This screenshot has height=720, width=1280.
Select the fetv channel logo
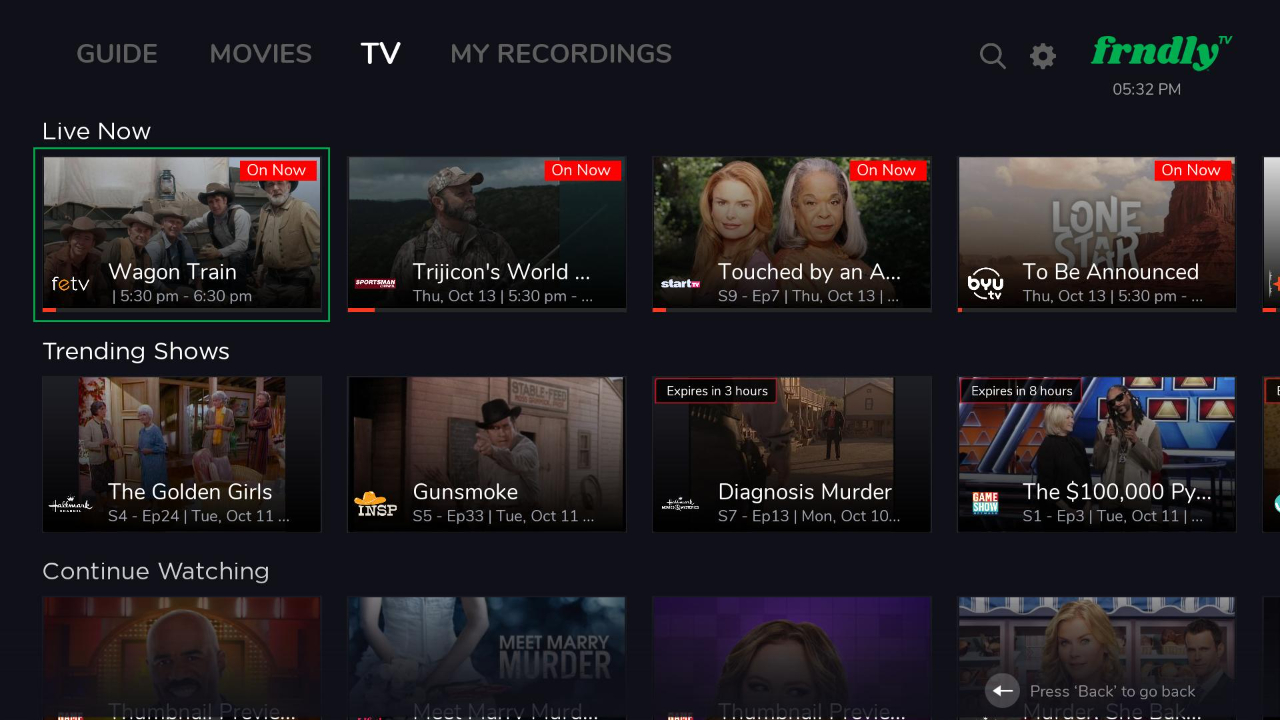click(70, 284)
